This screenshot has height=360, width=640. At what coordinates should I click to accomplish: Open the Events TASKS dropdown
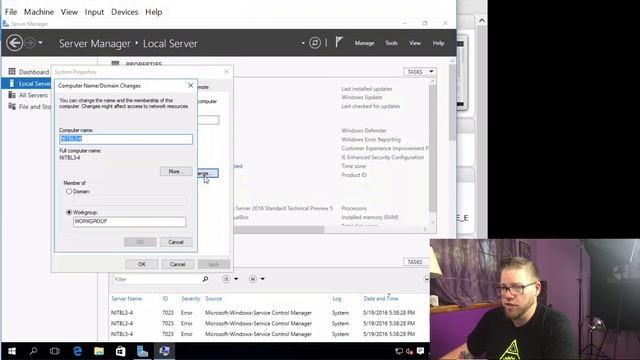point(416,262)
